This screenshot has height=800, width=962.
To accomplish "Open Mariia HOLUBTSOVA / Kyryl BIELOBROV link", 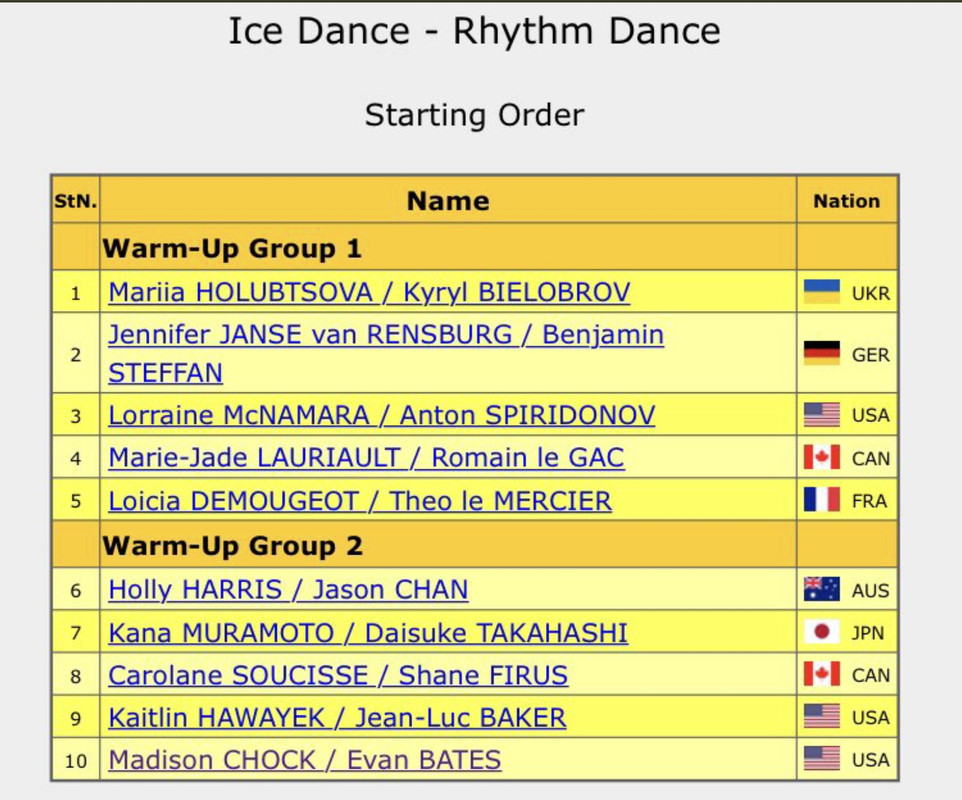I will tap(369, 292).
